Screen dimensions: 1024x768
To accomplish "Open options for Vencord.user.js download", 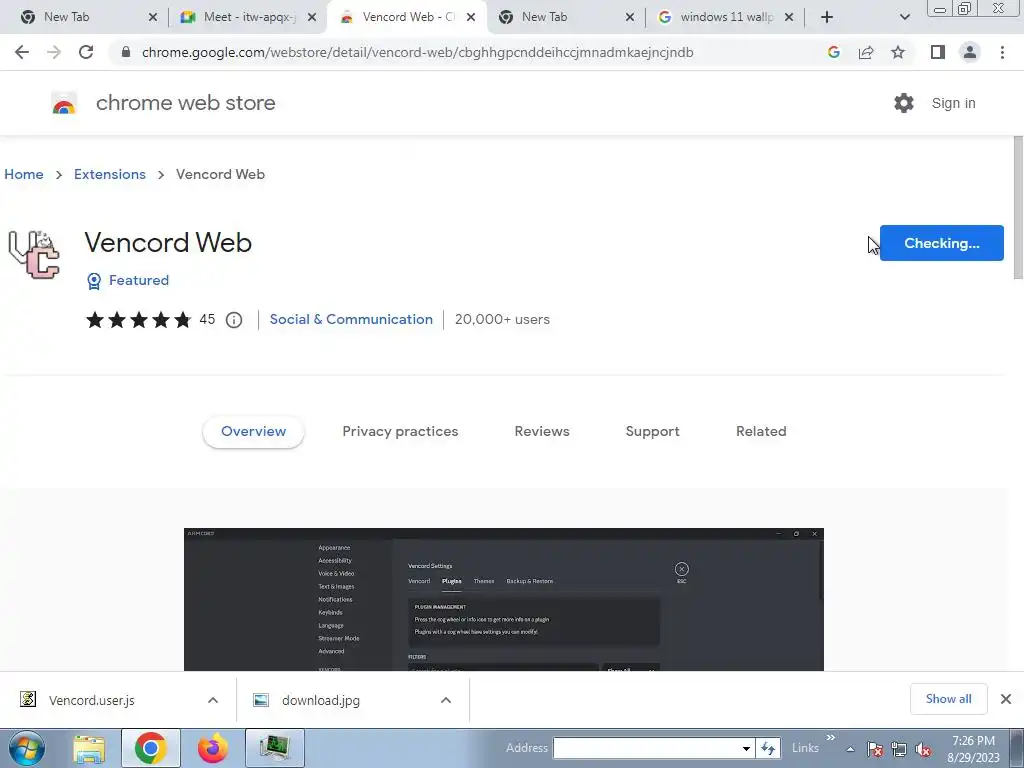I will (x=213, y=700).
